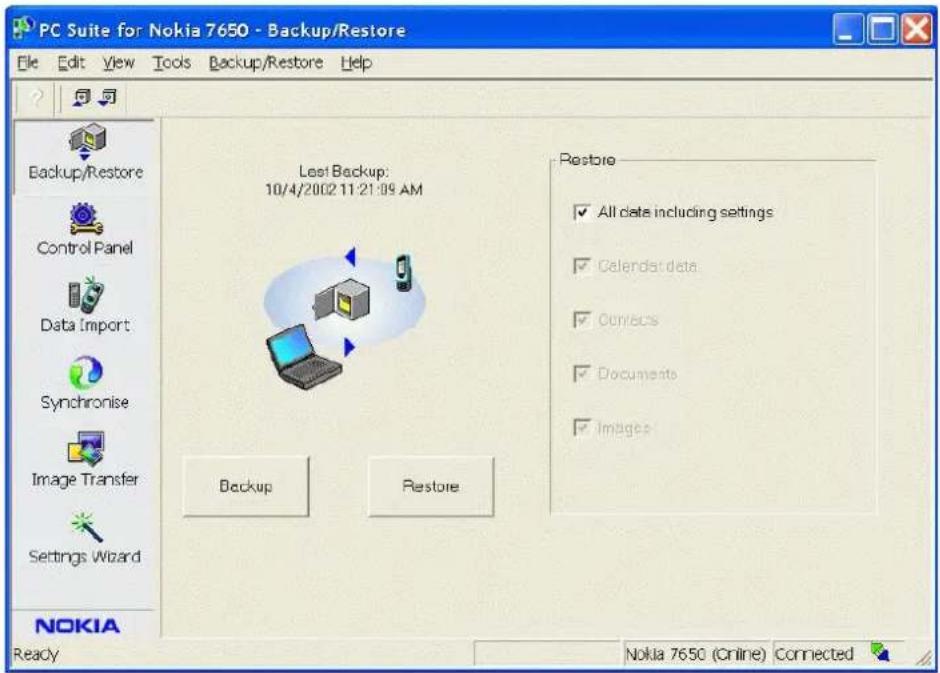This screenshot has height=673, width=940.
Task: Click the help question mark toolbar icon
Action: [x=36, y=97]
